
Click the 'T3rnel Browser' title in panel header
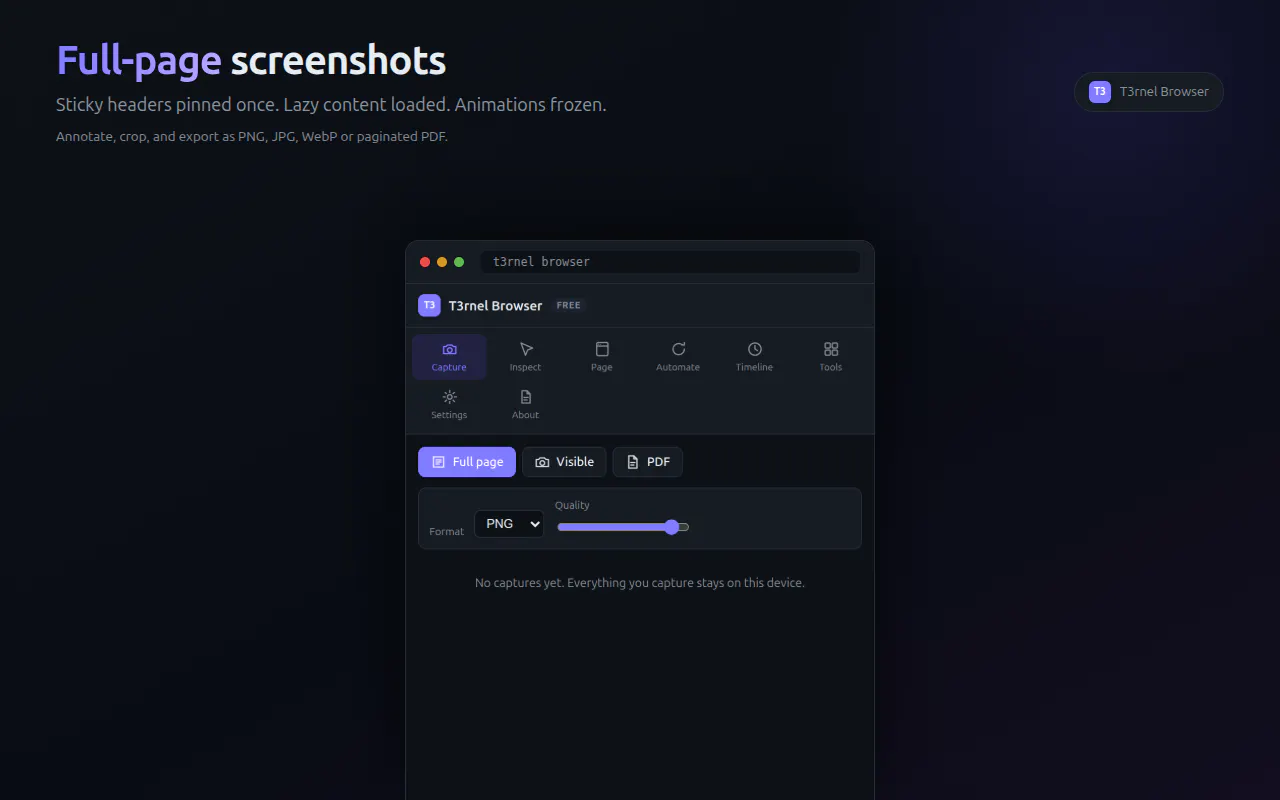[495, 305]
